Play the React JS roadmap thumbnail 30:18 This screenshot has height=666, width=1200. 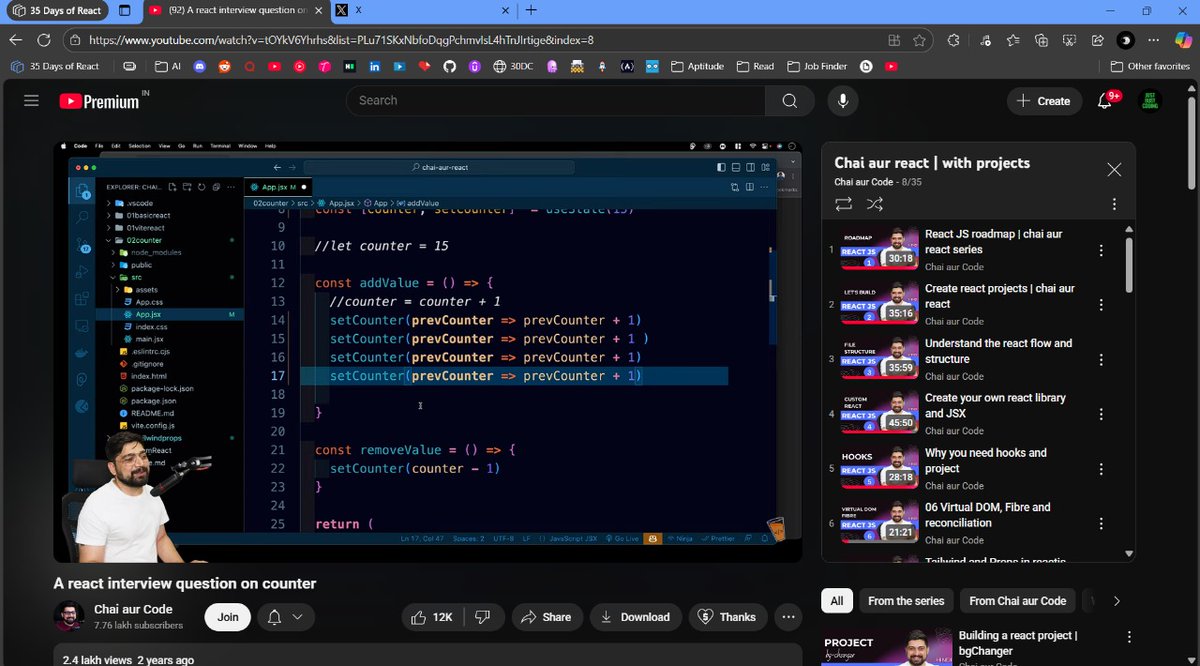[x=879, y=250]
